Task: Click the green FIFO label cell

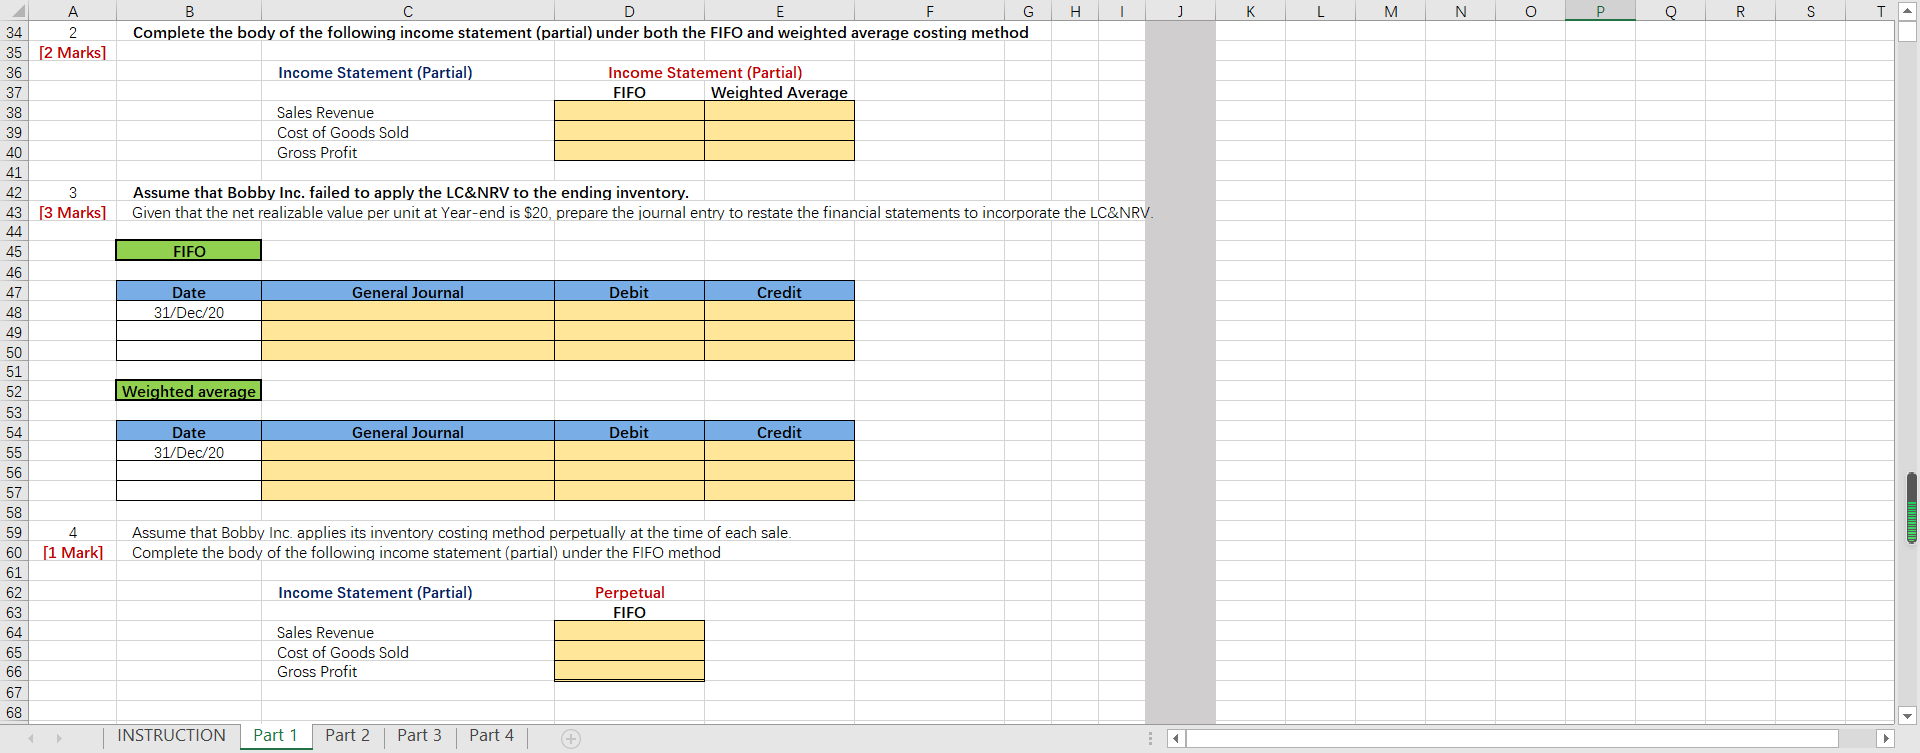Action: click(189, 250)
